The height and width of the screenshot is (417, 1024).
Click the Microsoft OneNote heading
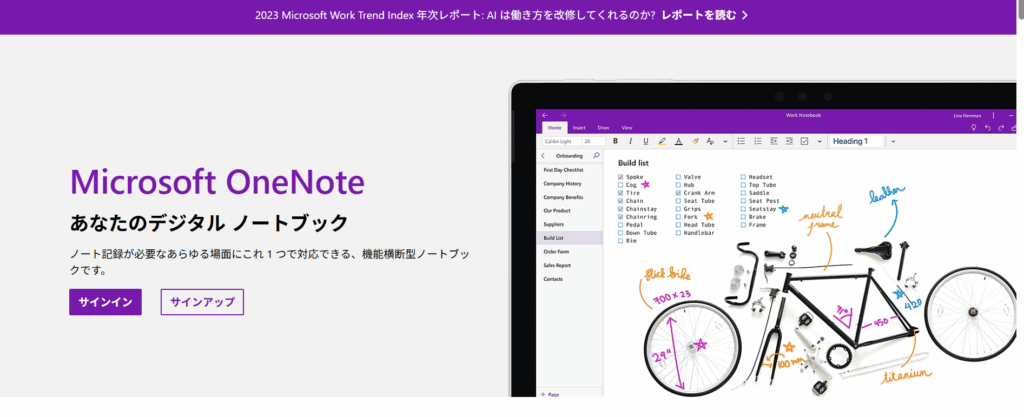(x=217, y=182)
